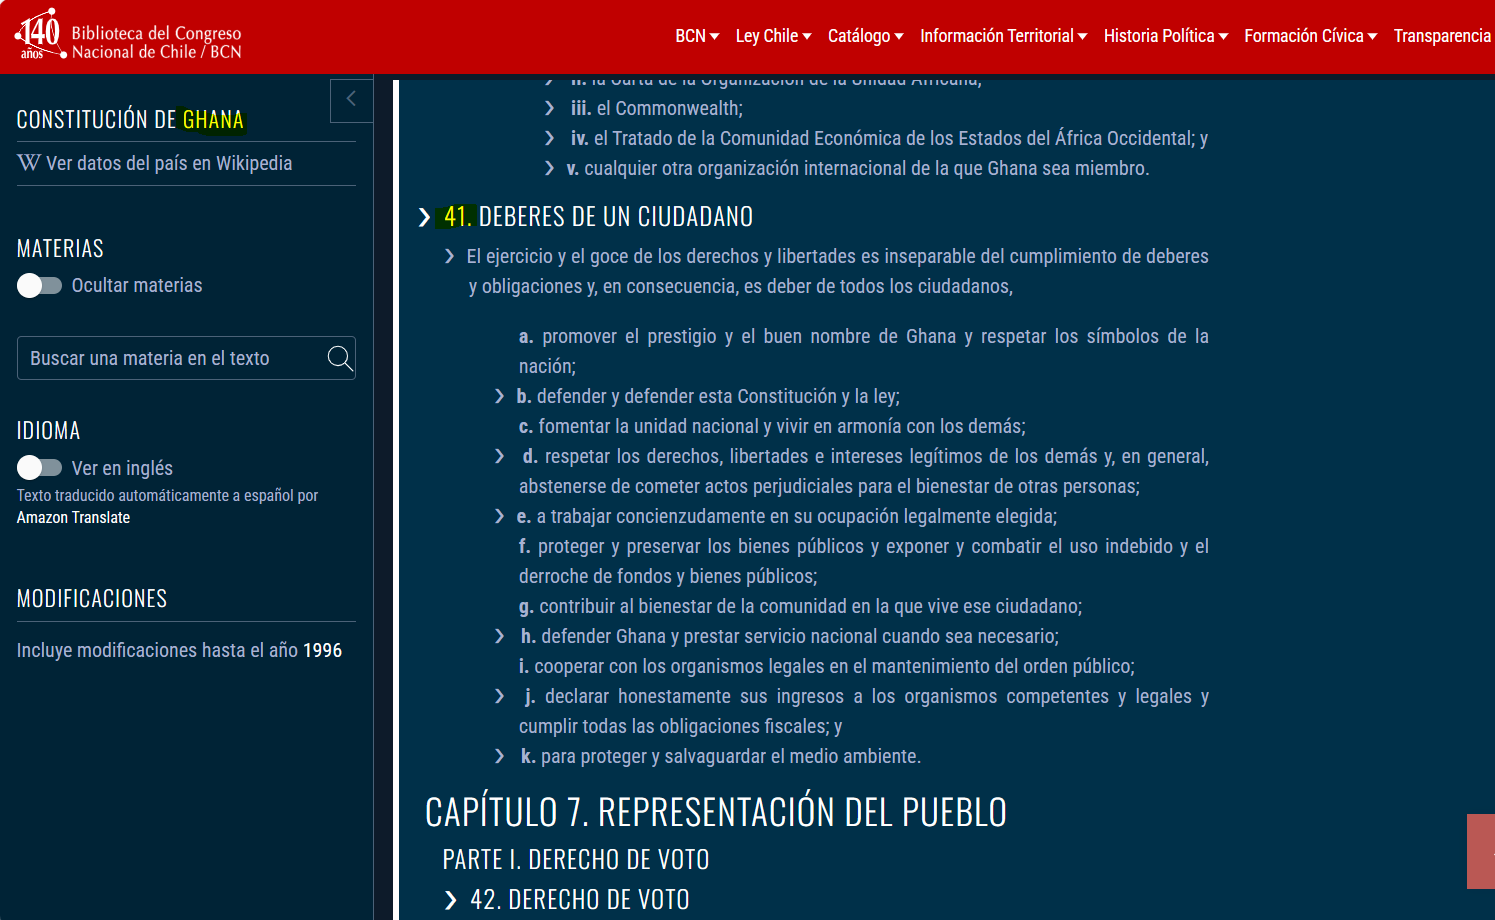The width and height of the screenshot is (1495, 920).
Task: Toggle the Ver en inglés switch
Action: pyautogui.click(x=40, y=468)
